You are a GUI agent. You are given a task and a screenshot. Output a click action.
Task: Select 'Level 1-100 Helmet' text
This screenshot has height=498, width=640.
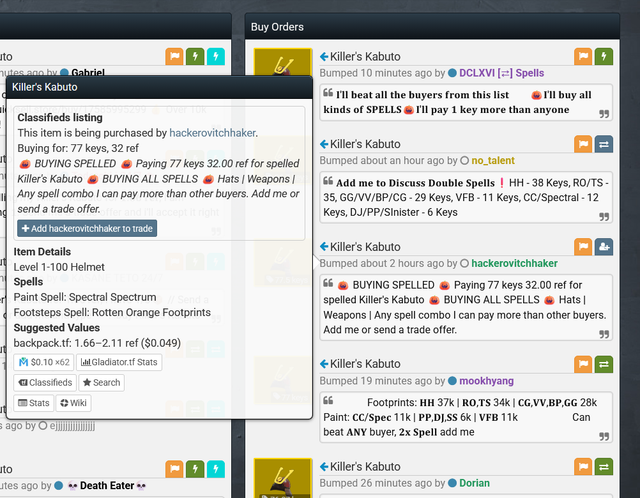(x=59, y=267)
